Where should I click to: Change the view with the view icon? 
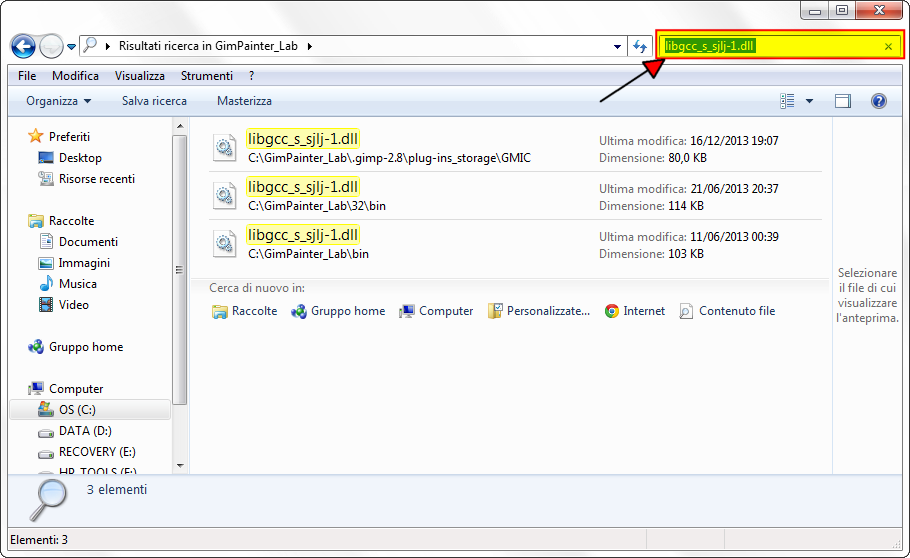tap(787, 101)
